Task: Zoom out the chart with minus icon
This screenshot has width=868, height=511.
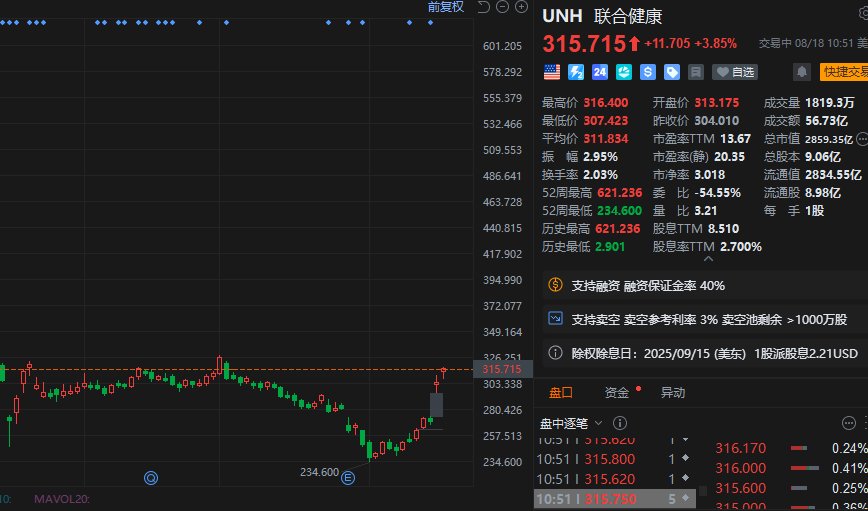Action: coord(502,7)
